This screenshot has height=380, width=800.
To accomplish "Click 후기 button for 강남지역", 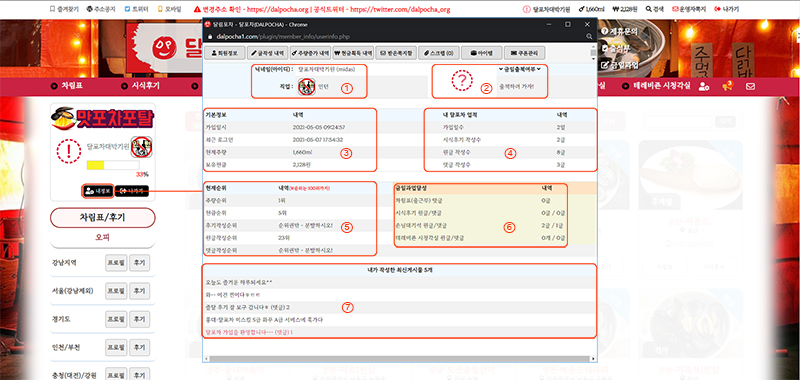I will pyautogui.click(x=140, y=264).
